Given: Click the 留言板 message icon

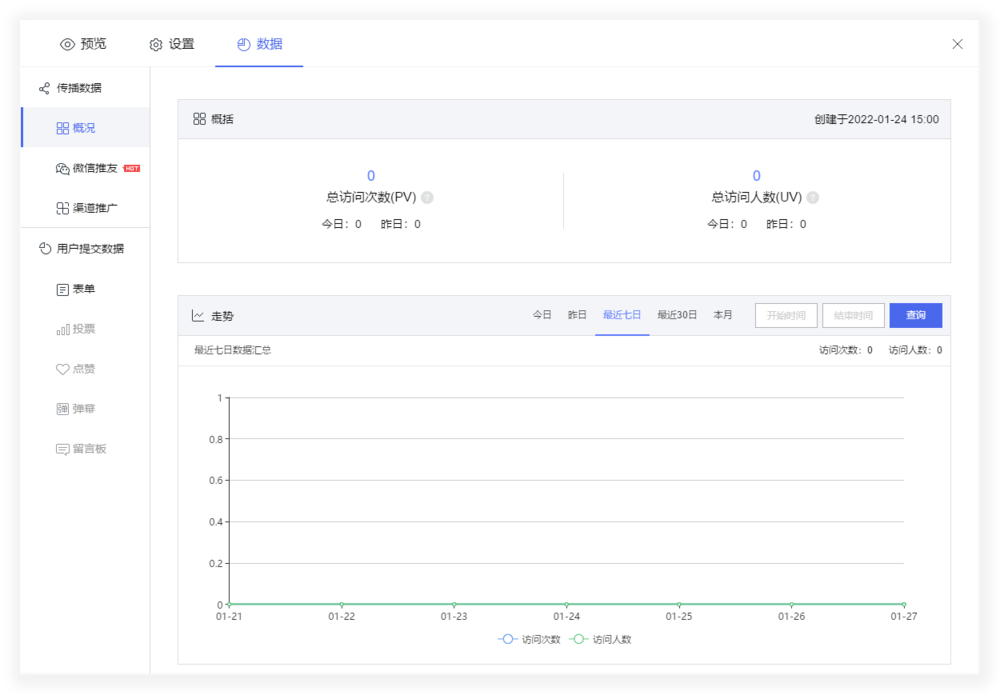Looking at the screenshot, I should tap(63, 449).
